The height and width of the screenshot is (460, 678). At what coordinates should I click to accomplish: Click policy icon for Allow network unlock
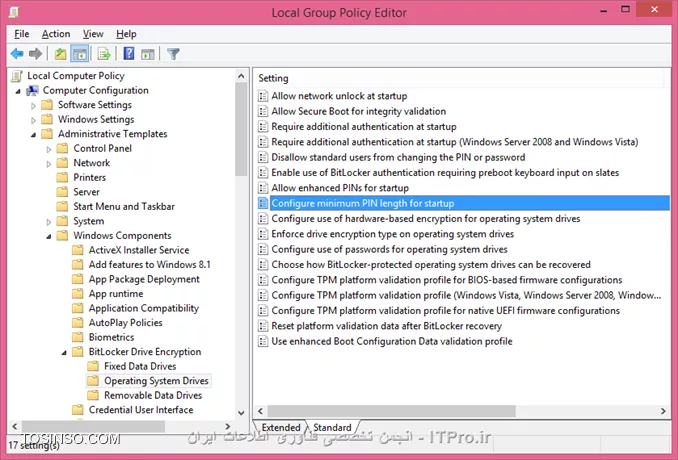coord(262,96)
